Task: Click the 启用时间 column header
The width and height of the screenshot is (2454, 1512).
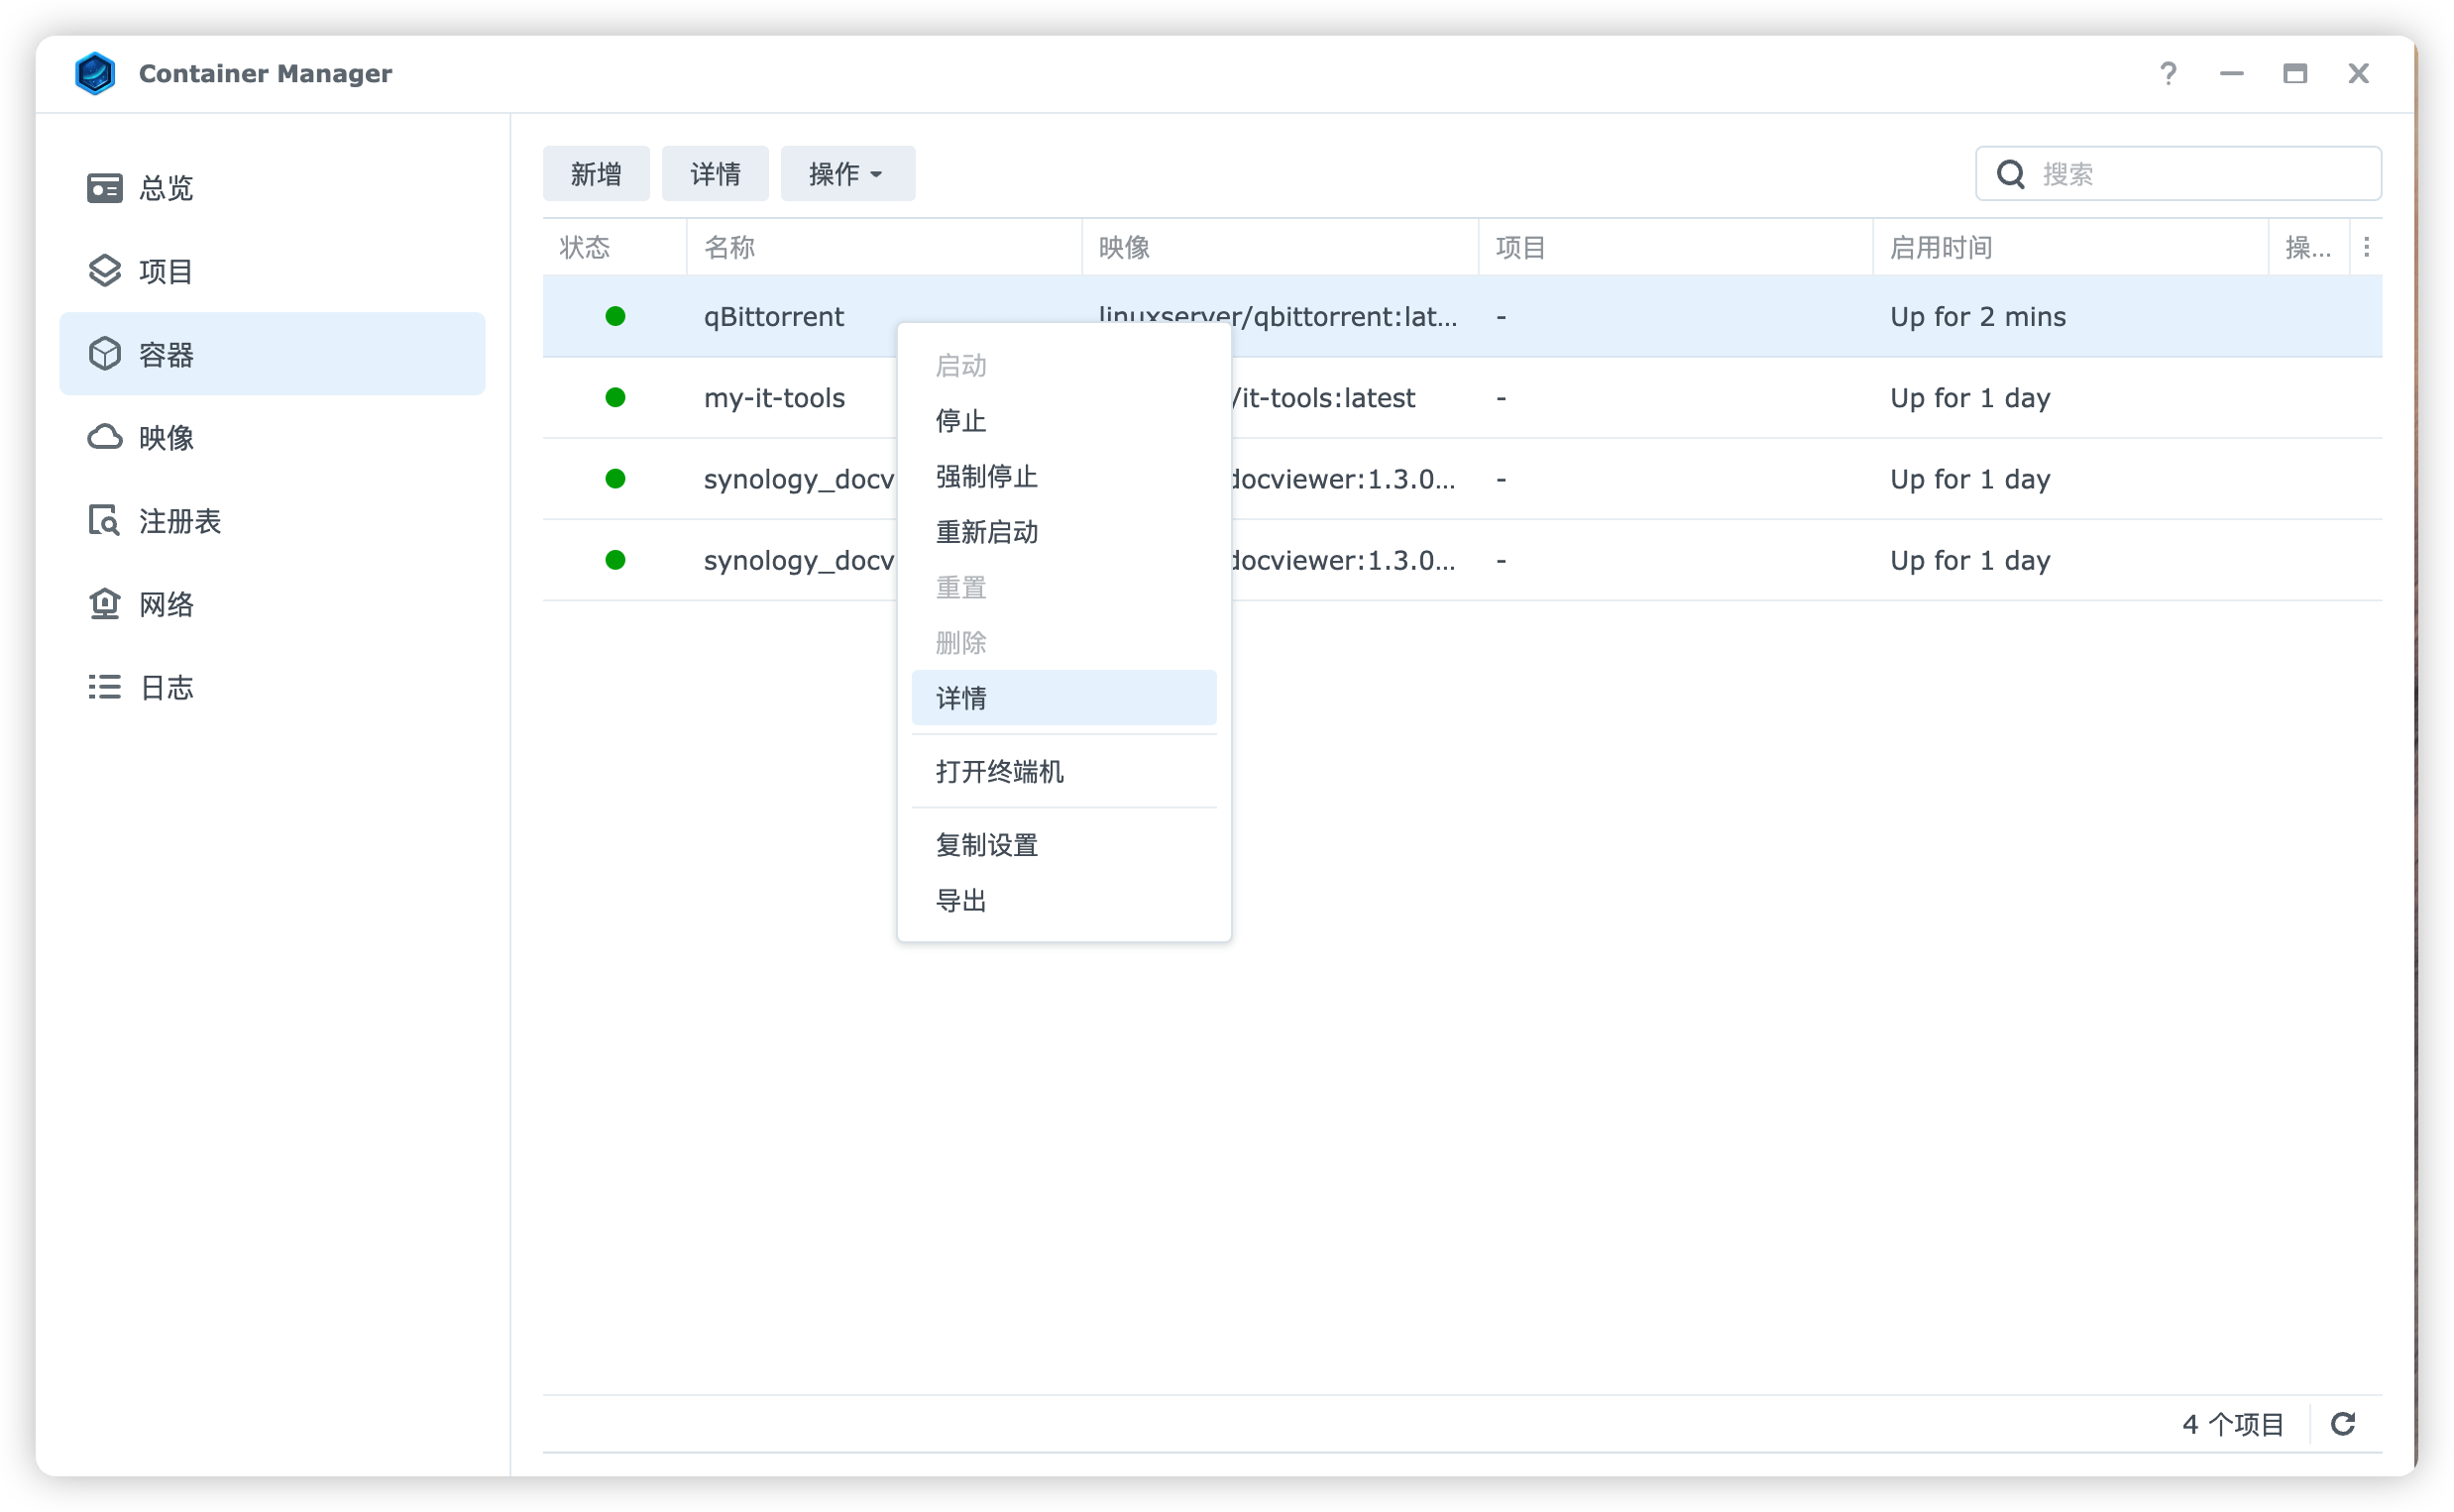Action: [x=1940, y=247]
